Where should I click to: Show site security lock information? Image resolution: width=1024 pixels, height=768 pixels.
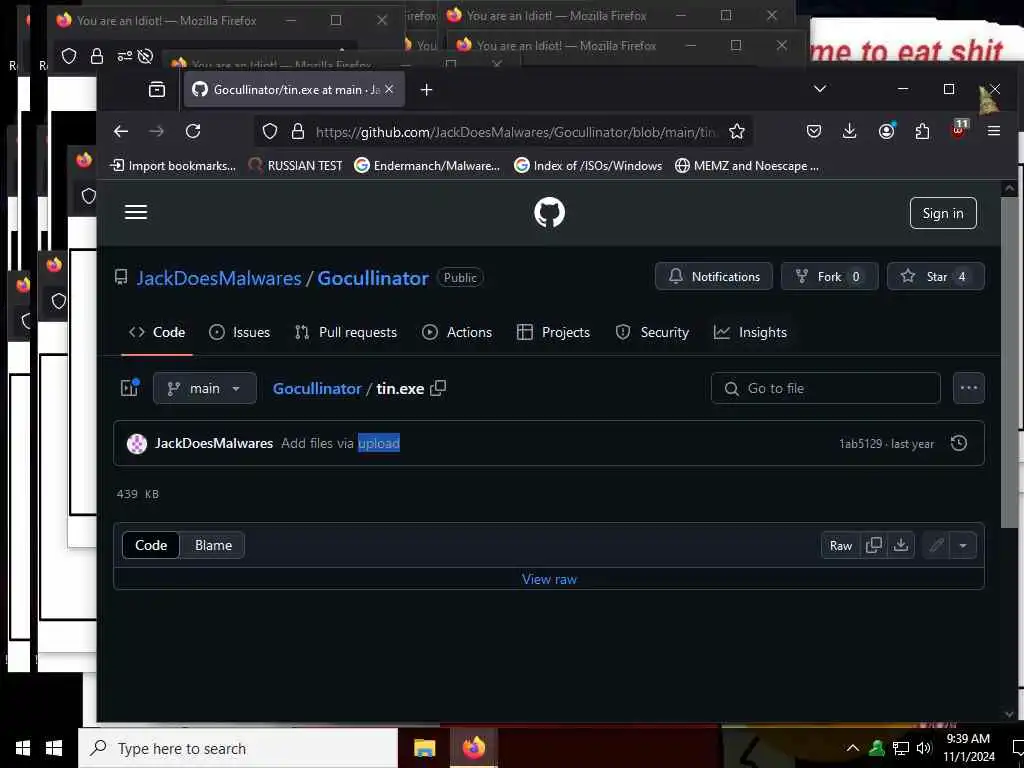click(298, 131)
